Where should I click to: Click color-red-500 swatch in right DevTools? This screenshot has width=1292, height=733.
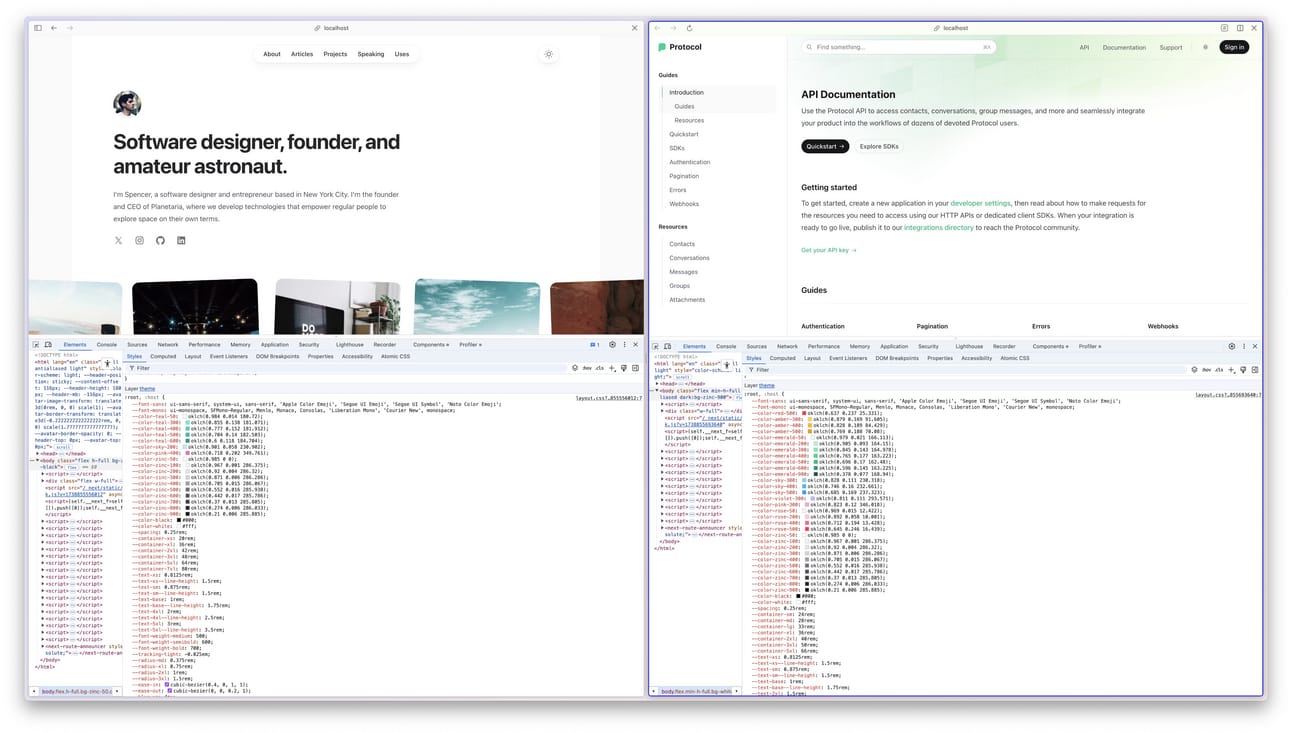[x=805, y=413]
